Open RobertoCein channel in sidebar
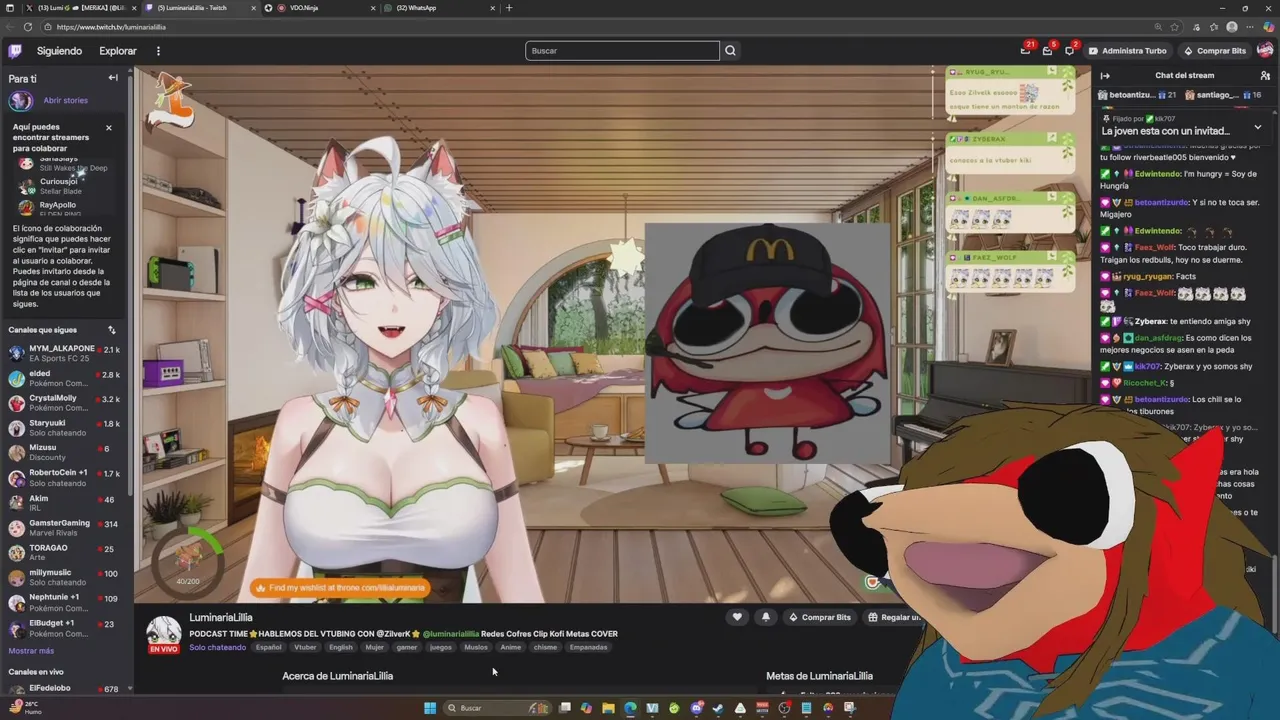Viewport: 1280px width, 720px height. [x=64, y=478]
